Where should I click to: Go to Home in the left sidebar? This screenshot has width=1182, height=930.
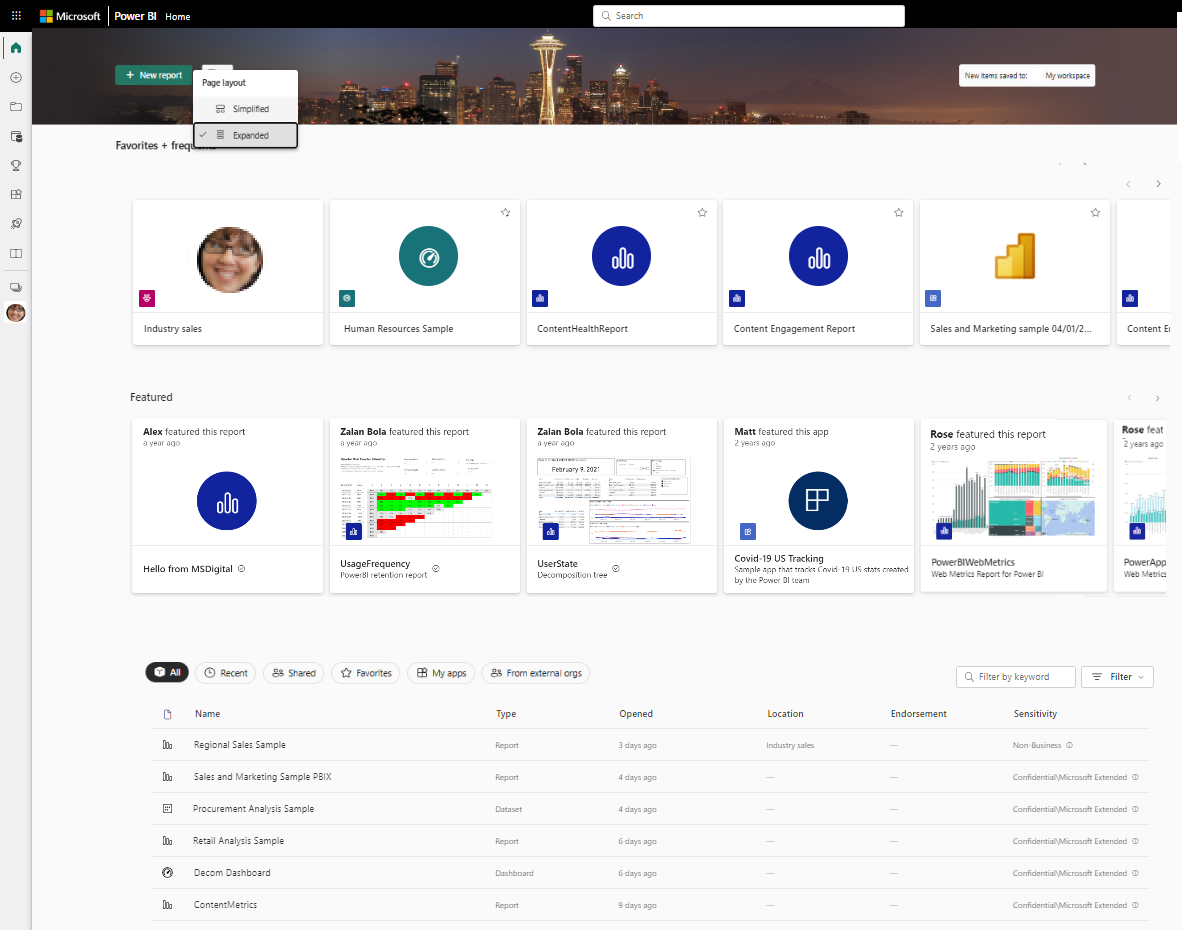[x=16, y=48]
